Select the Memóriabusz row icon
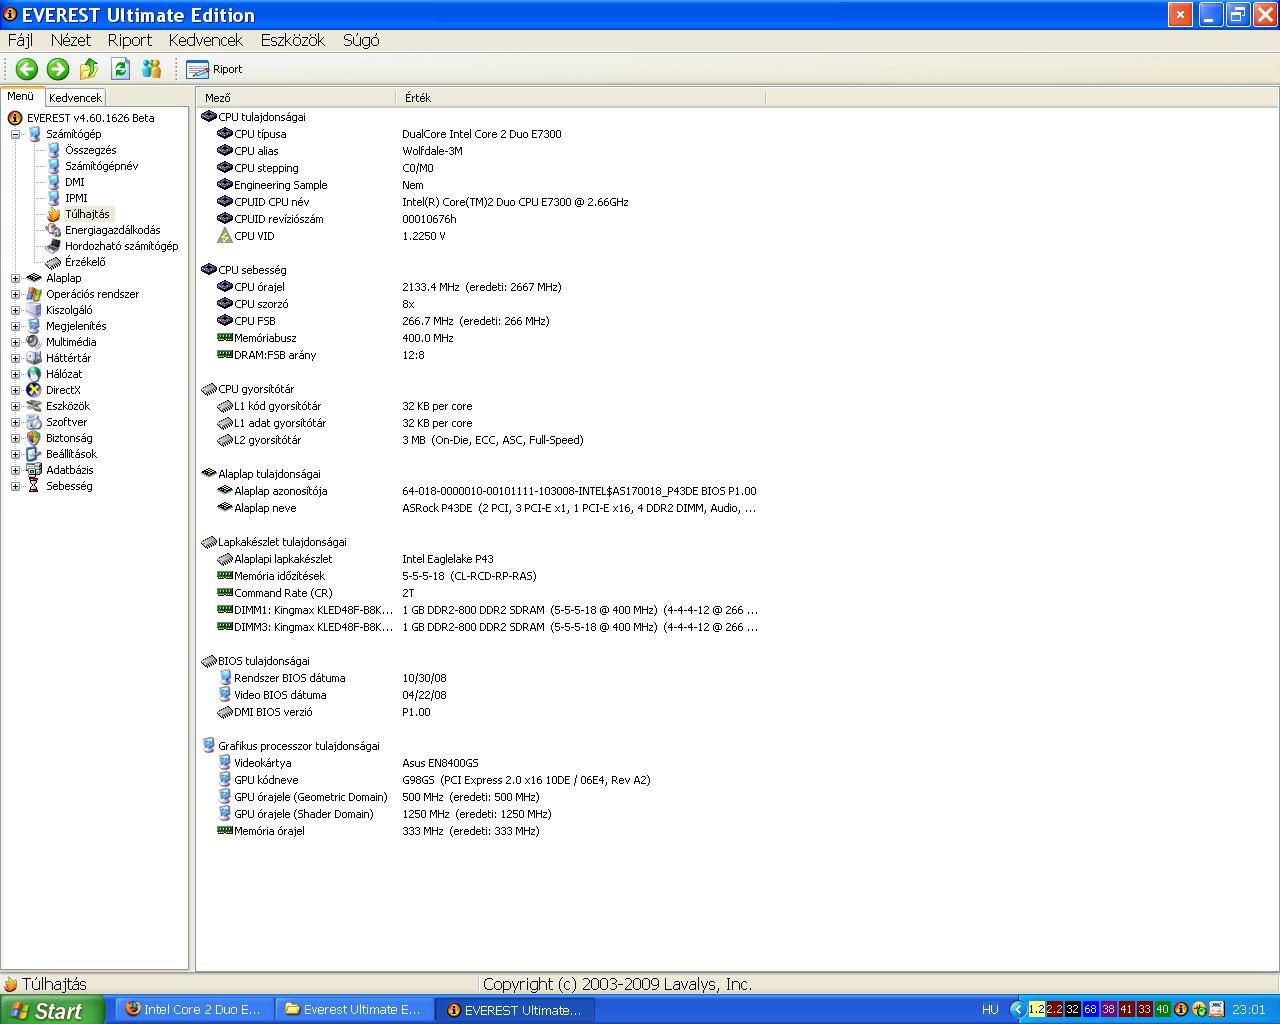Screen dimensions: 1280x1024 tap(225, 338)
